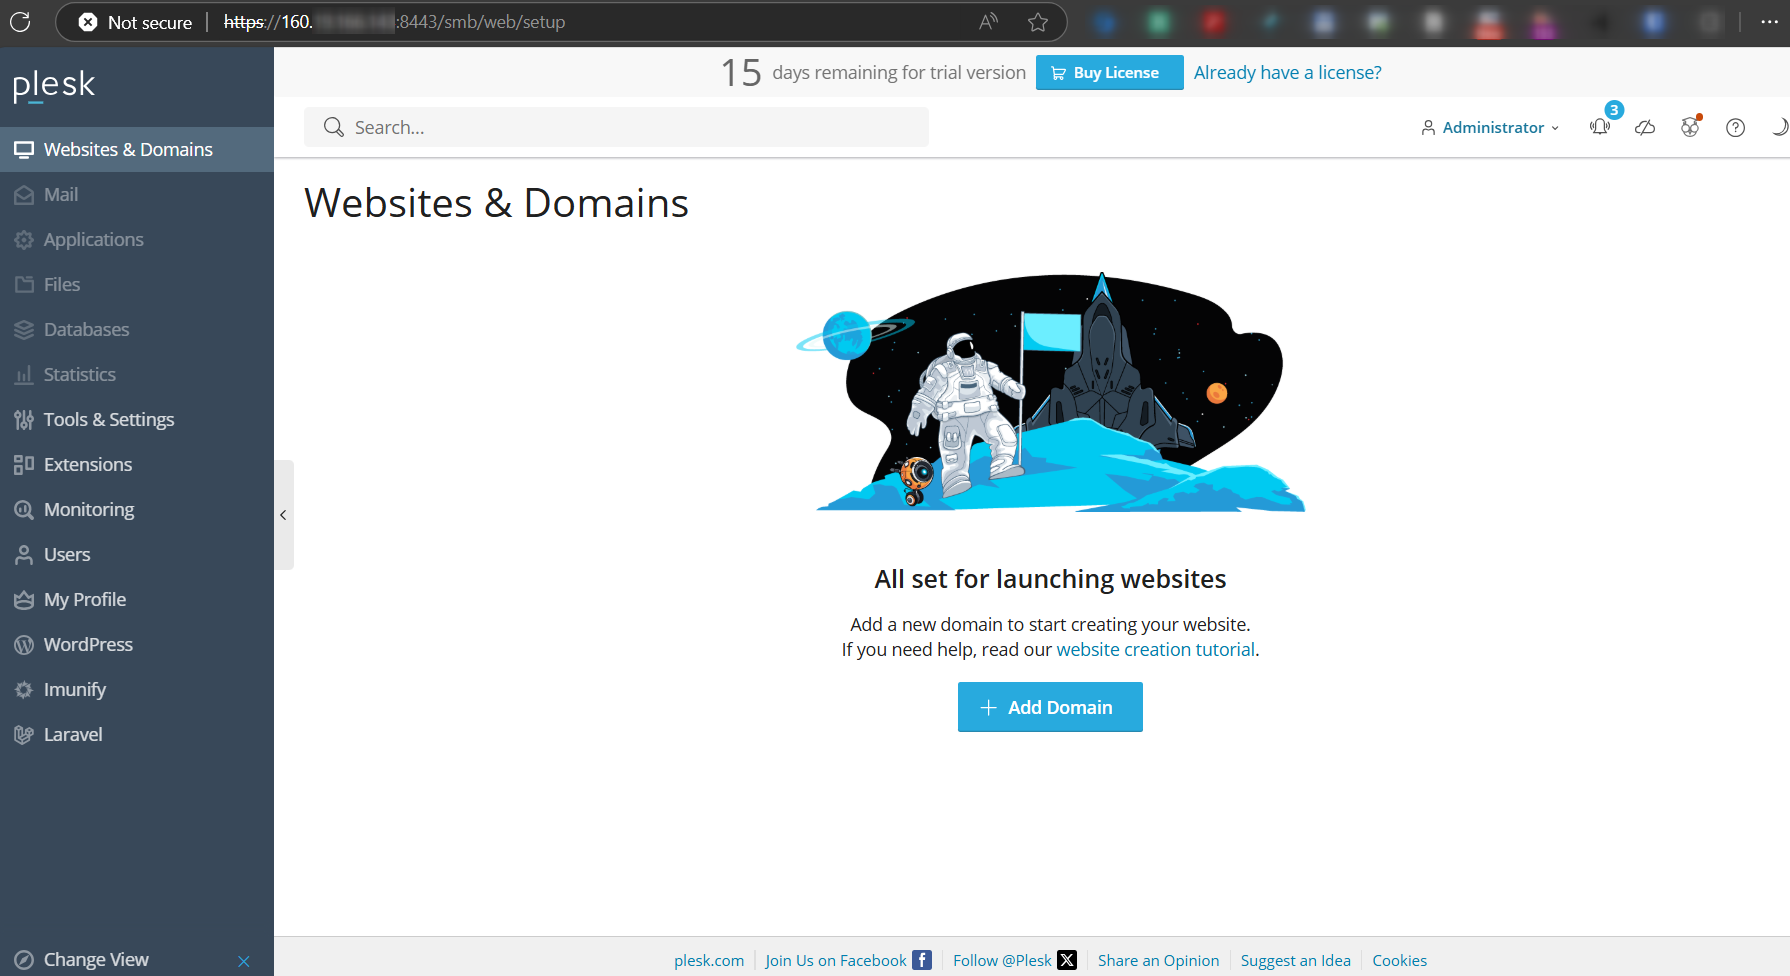Screen dimensions: 1790x976
Task: Click Suggest an Idea link
Action: 1295,960
